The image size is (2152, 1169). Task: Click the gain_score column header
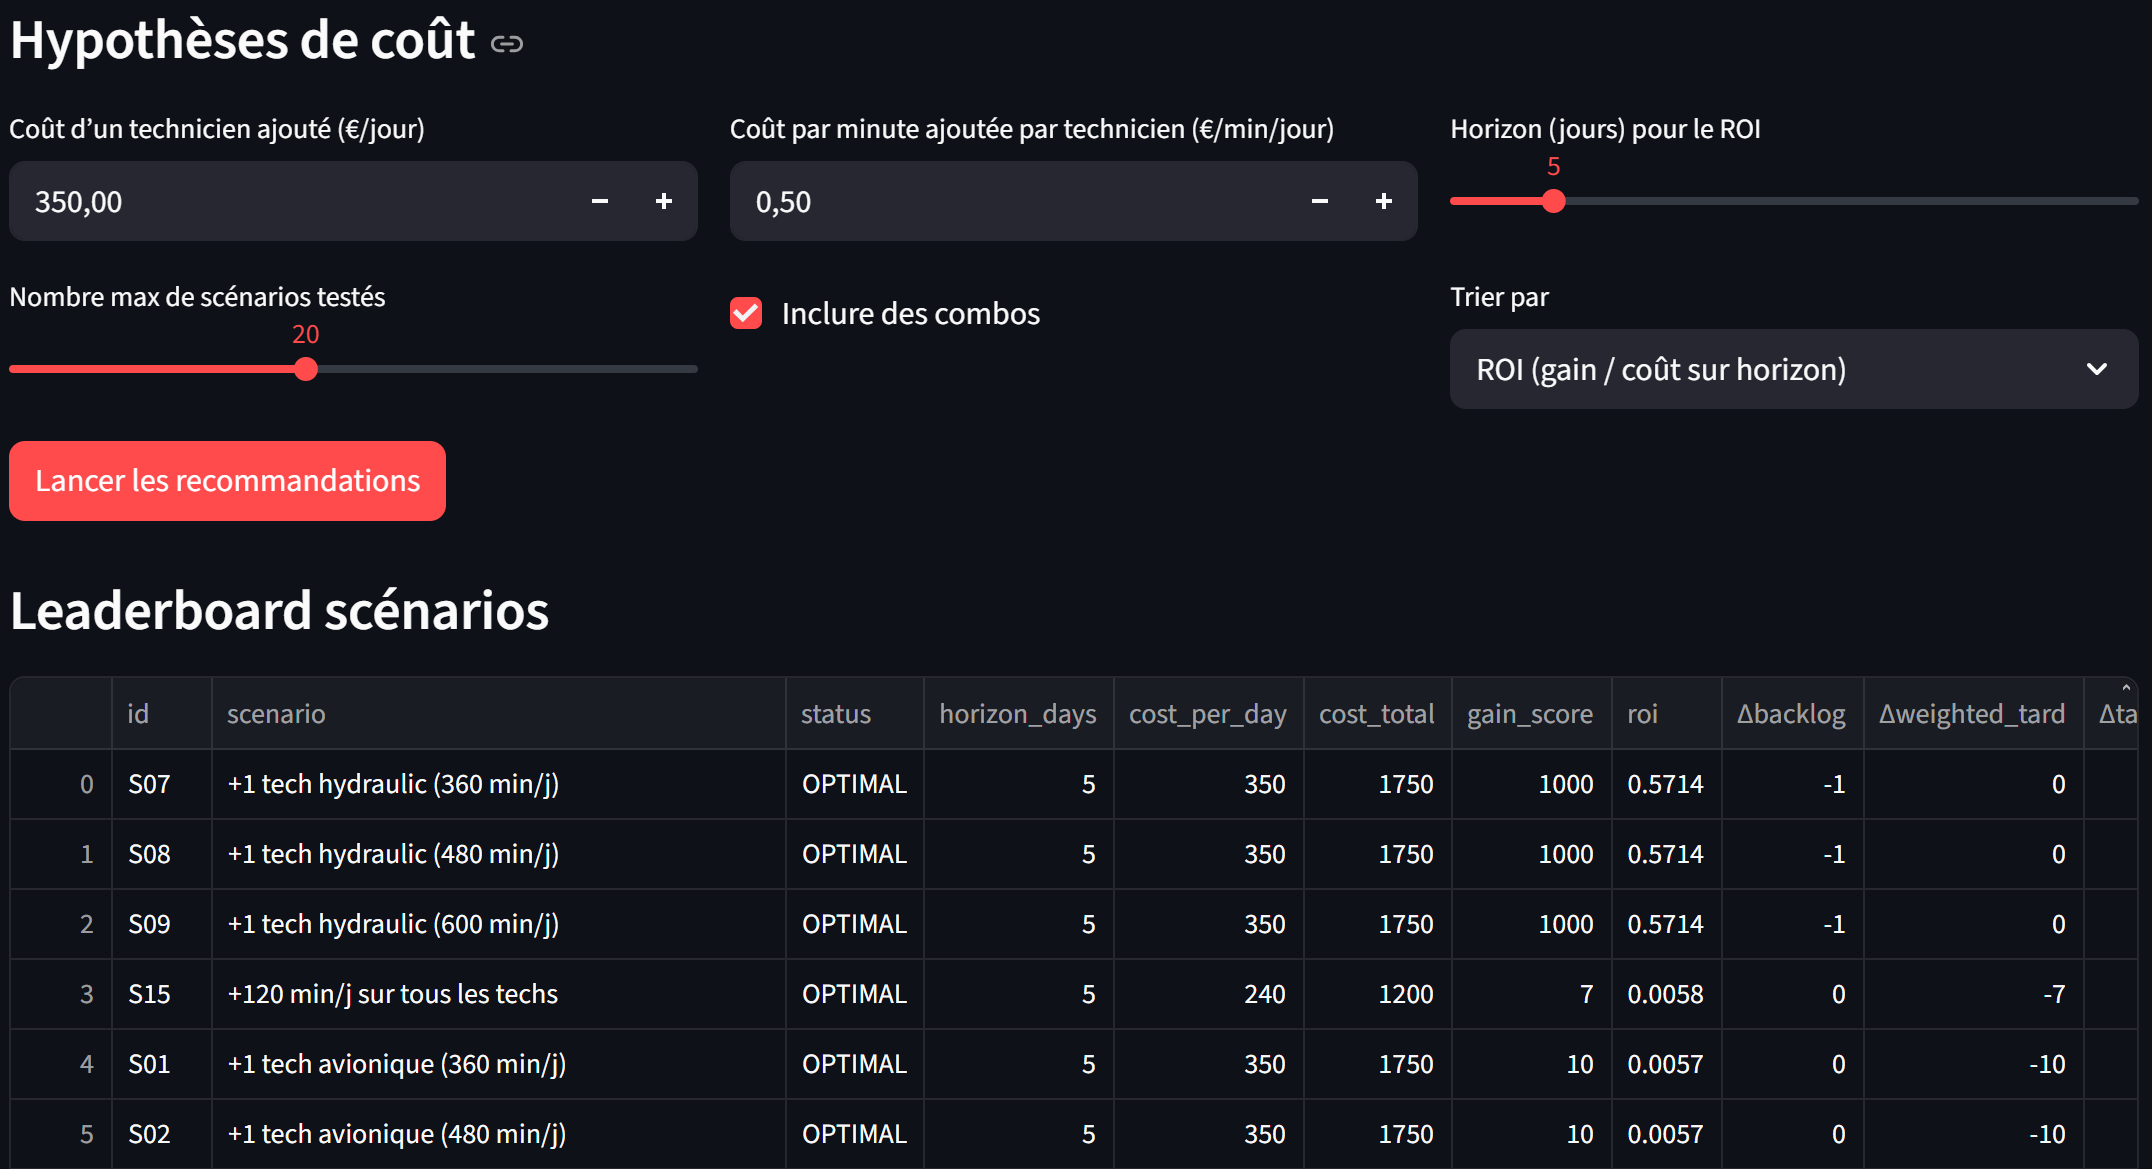1530,713
